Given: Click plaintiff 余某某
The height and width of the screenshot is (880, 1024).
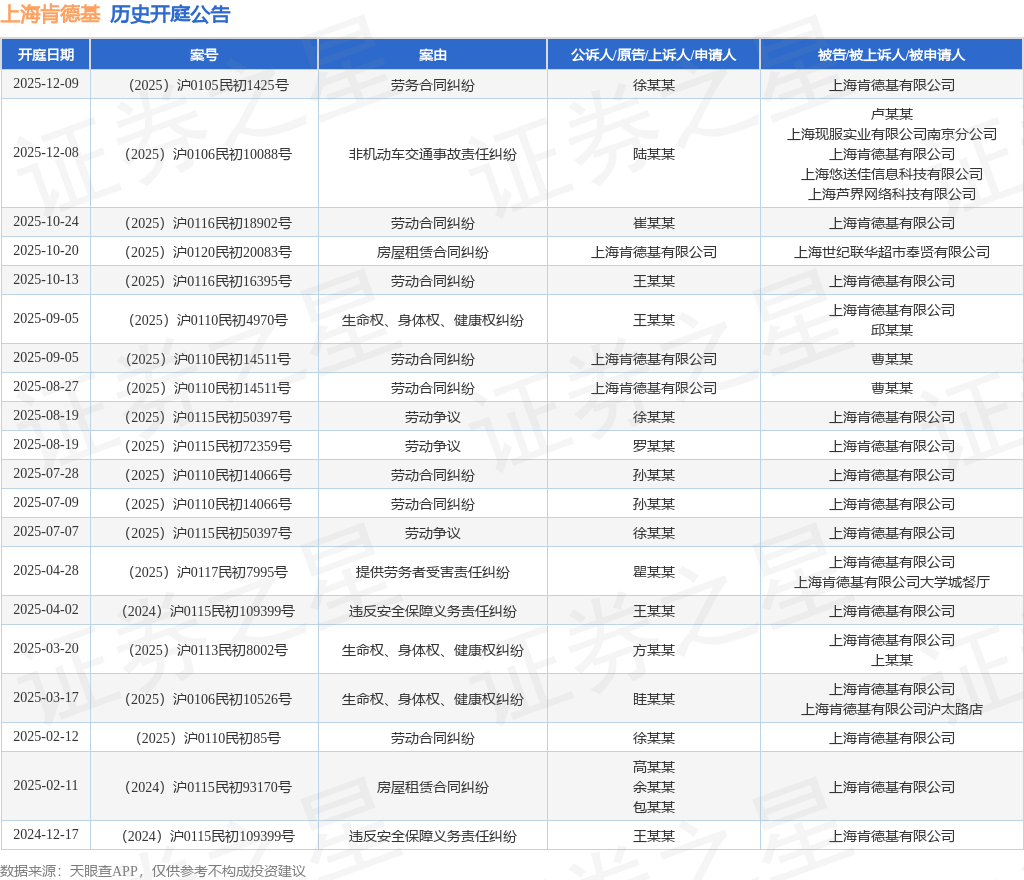Looking at the screenshot, I should coord(654,787).
